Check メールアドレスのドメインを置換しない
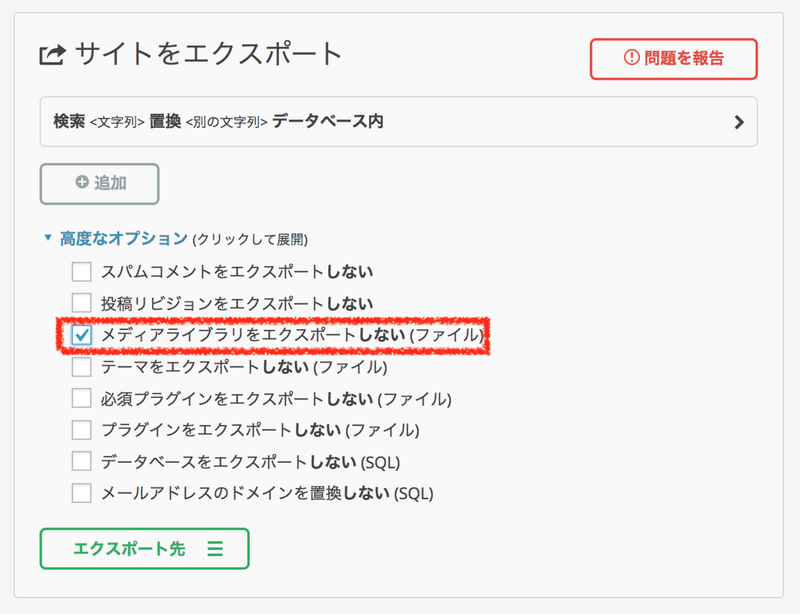 point(82,493)
